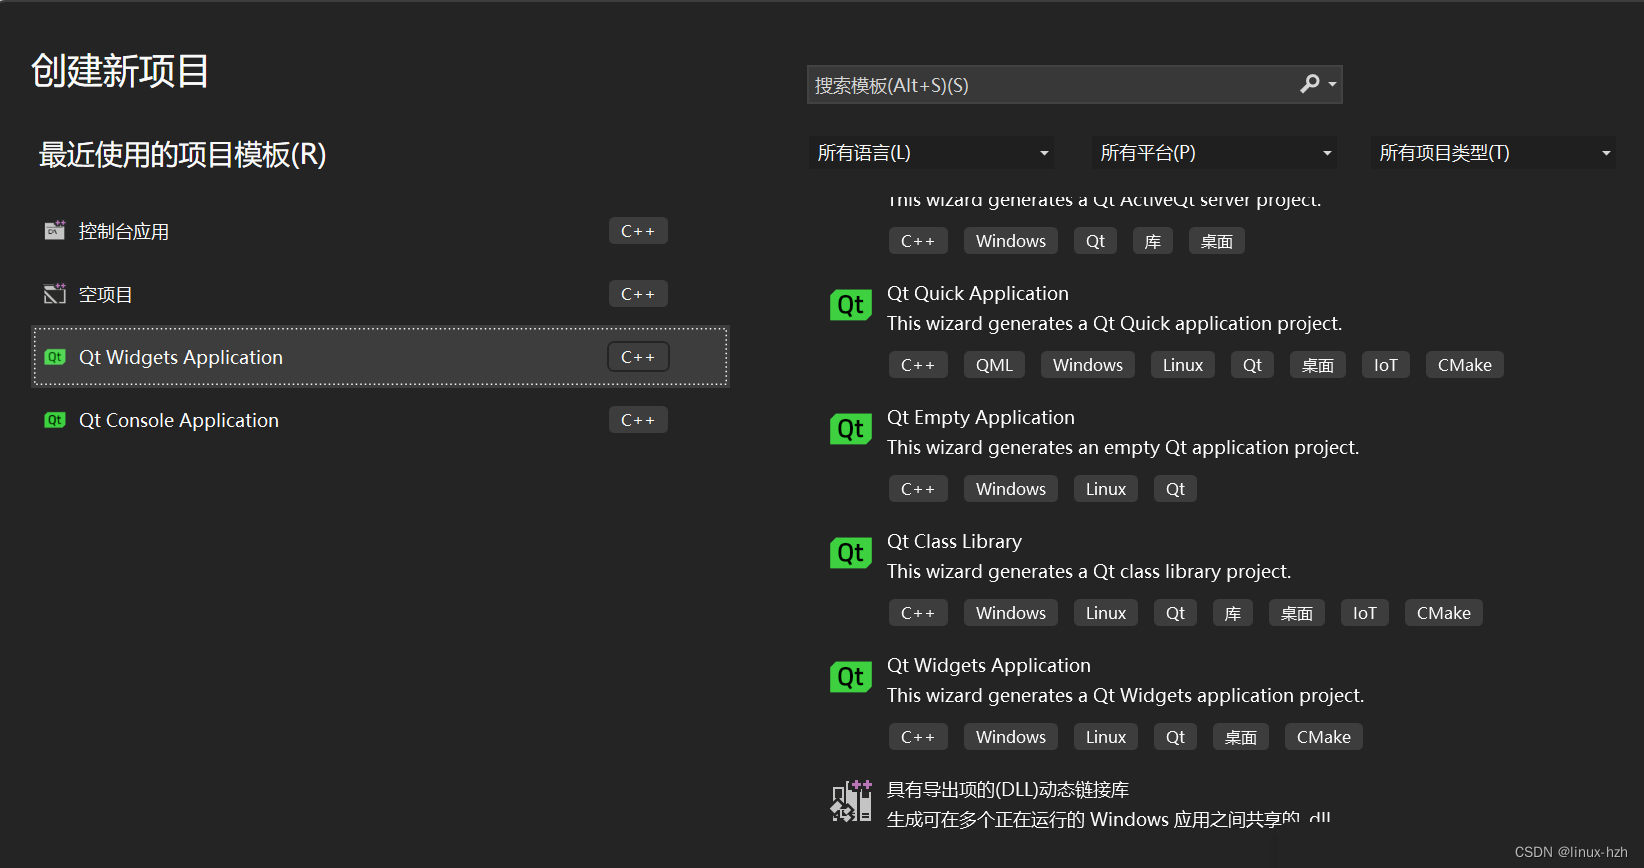Click 库 tag under ActiveQt server template
Image resolution: width=1644 pixels, height=868 pixels.
1153,241
